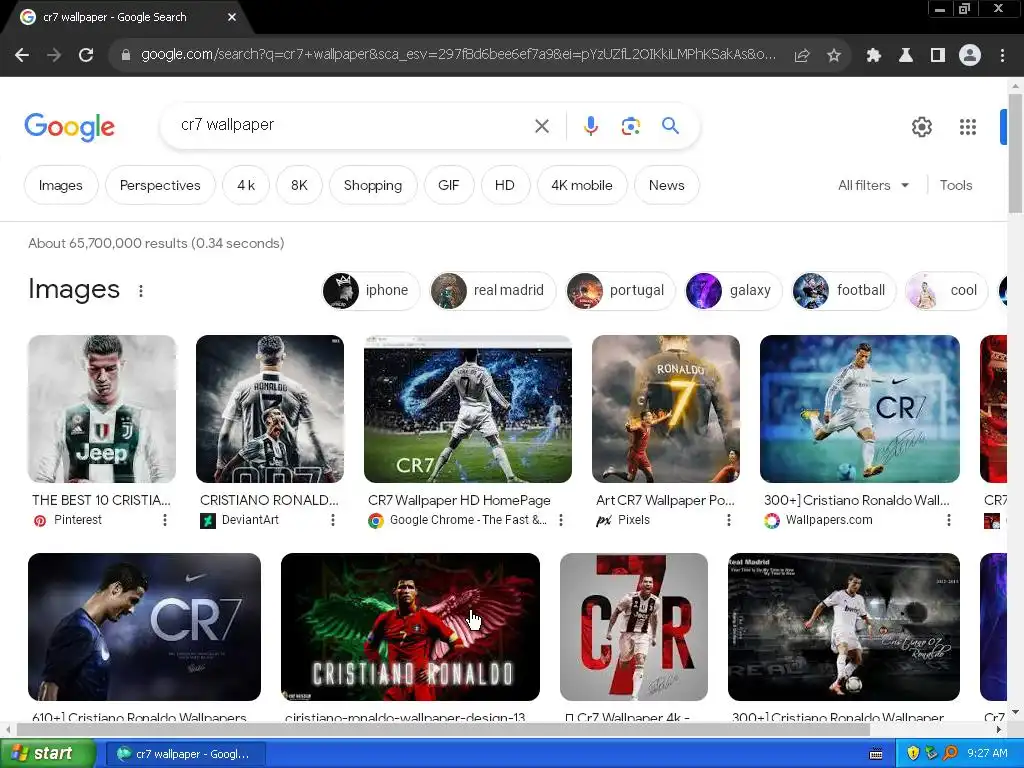Screen dimensions: 1024x768
Task: Expand the All filters dropdown
Action: tap(874, 185)
